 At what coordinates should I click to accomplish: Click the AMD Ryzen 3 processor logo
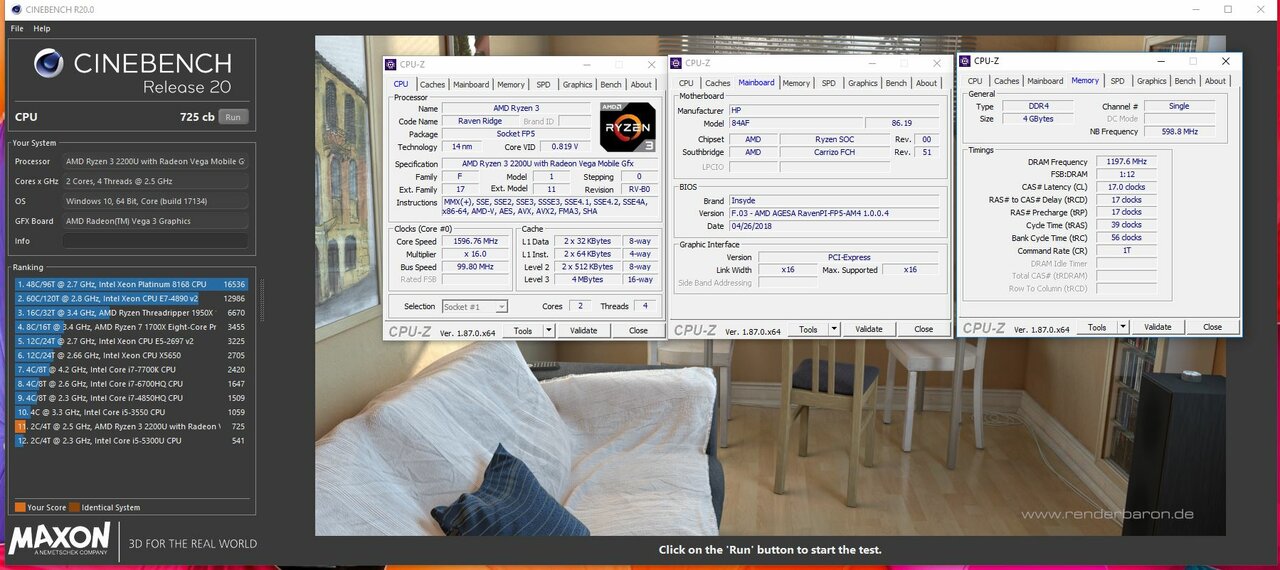click(x=627, y=127)
